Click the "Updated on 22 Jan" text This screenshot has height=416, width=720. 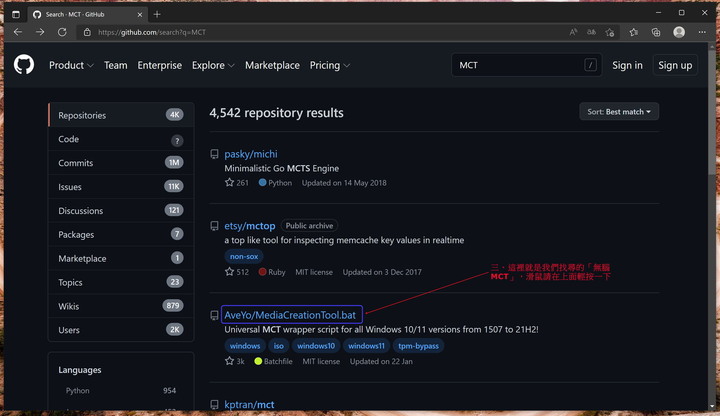pyautogui.click(x=381, y=361)
